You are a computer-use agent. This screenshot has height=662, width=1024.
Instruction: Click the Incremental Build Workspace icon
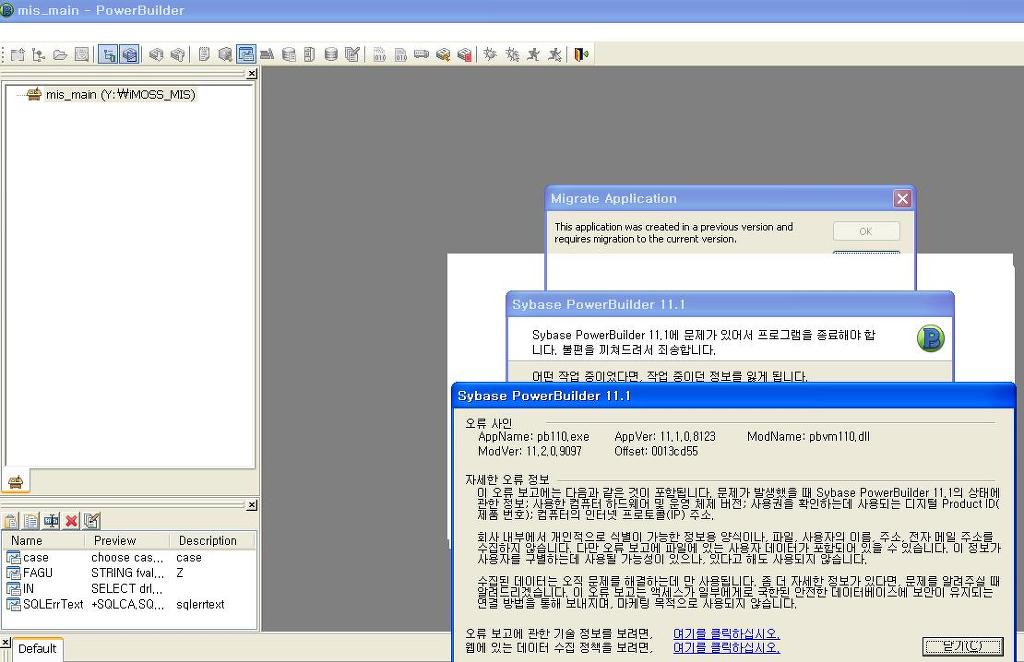point(379,54)
